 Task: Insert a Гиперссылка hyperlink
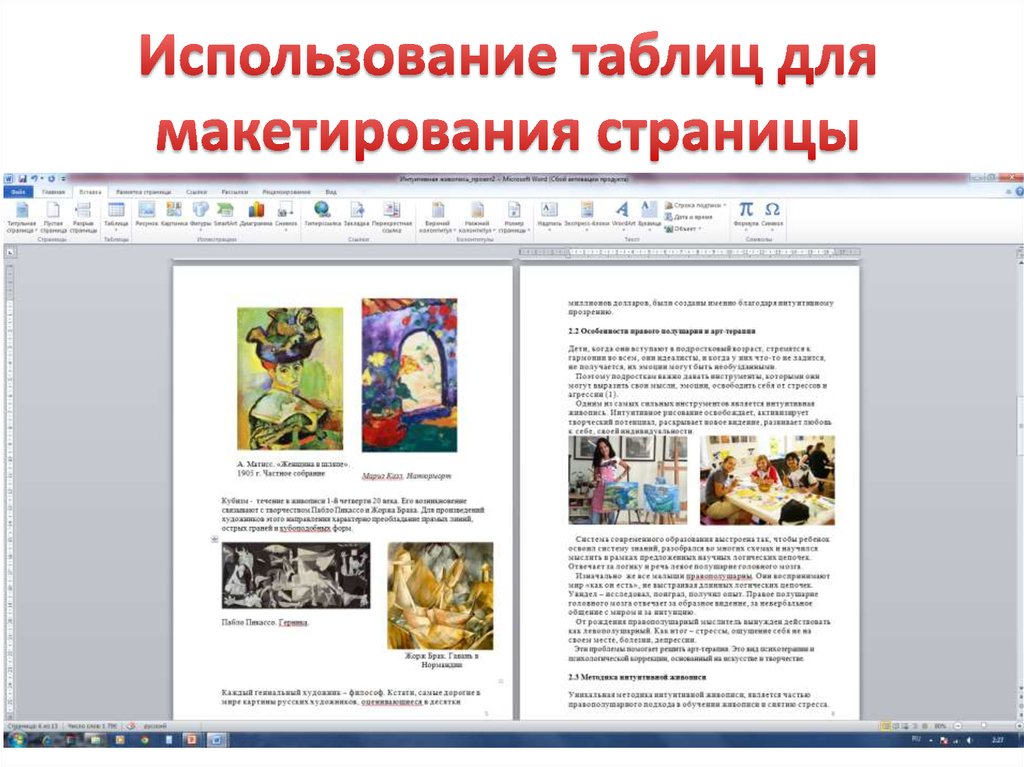pyautogui.click(x=322, y=213)
